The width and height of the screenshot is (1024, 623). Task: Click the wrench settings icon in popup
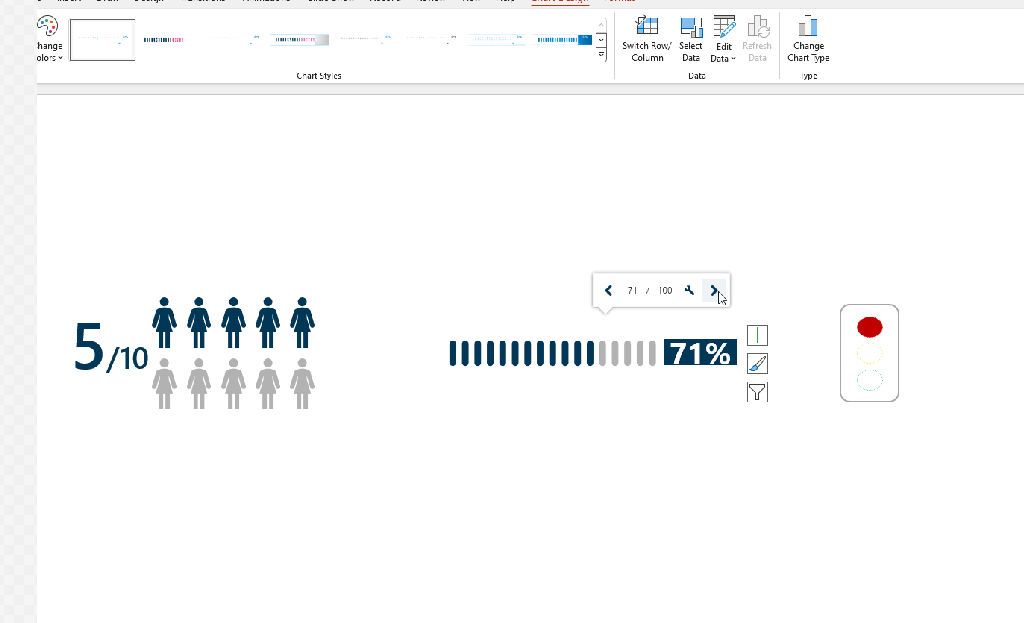[x=689, y=291]
